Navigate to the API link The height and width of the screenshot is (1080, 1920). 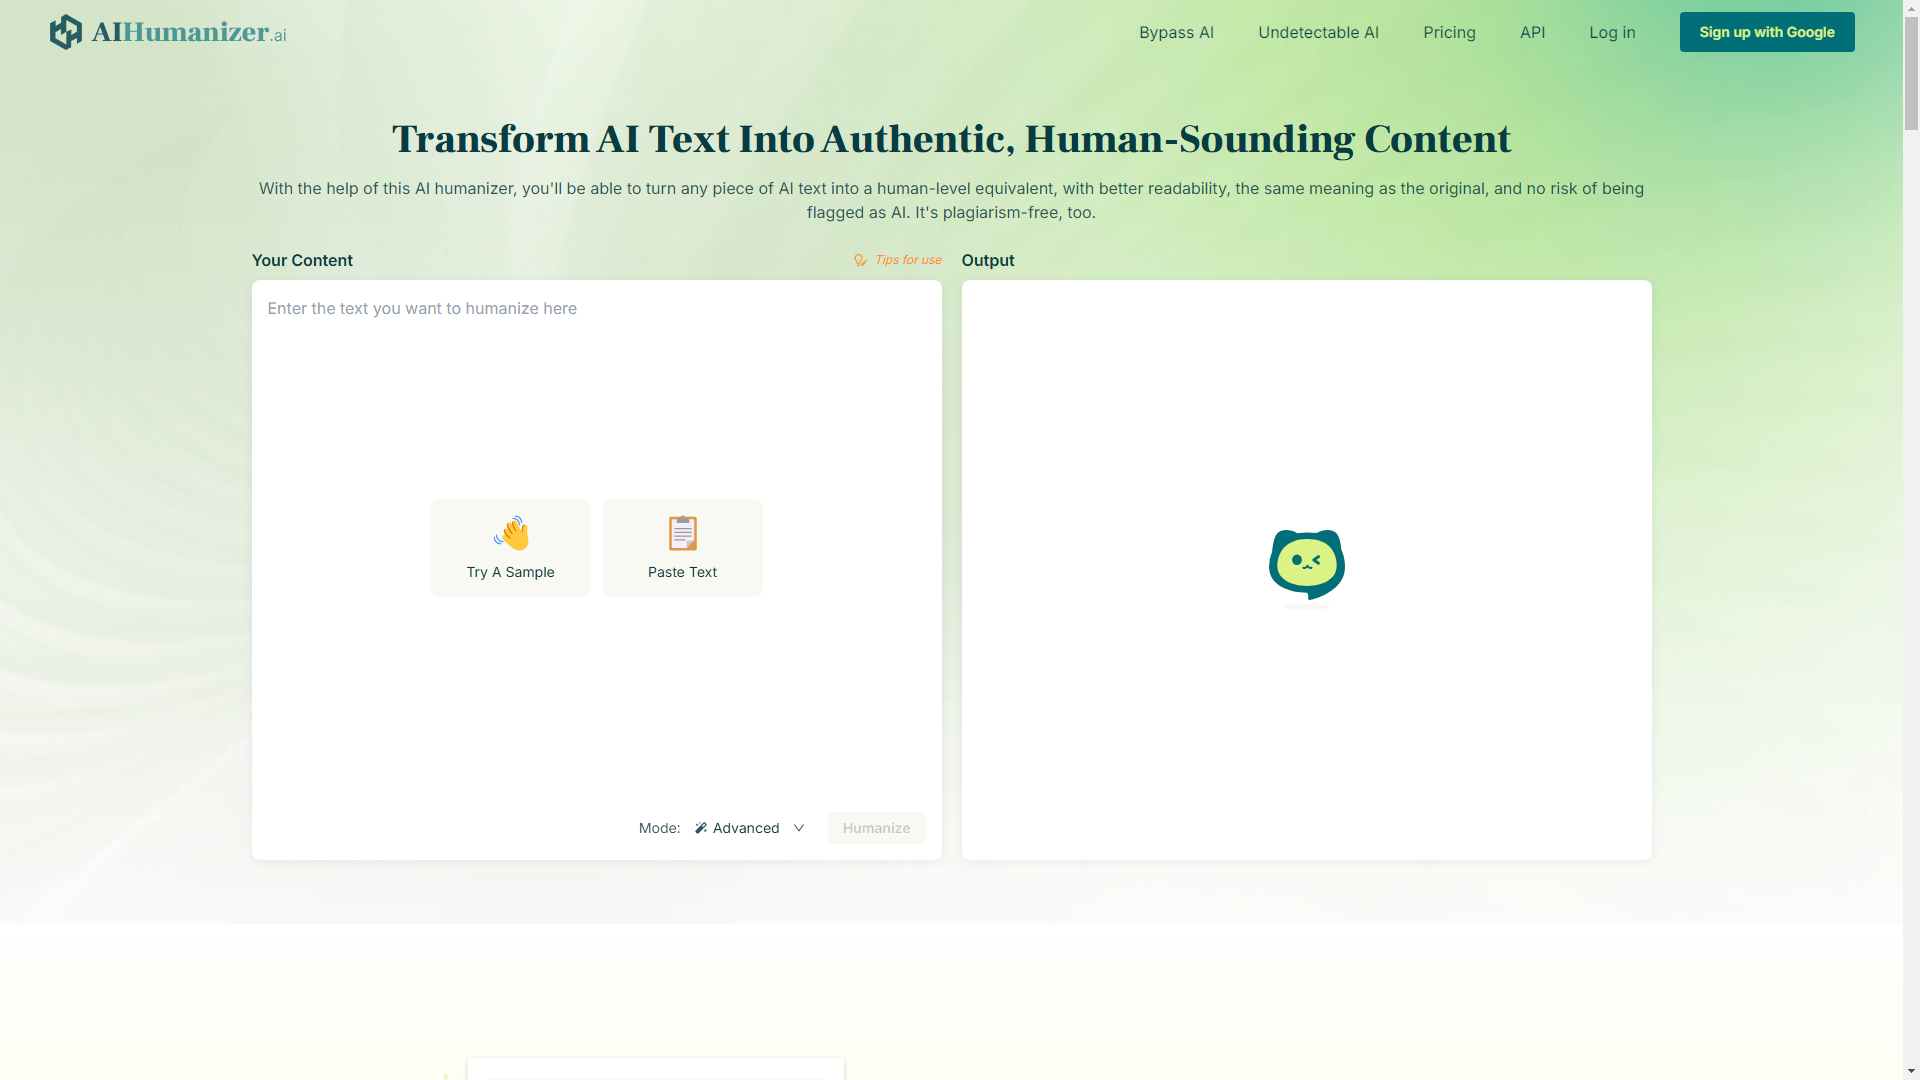click(1532, 32)
